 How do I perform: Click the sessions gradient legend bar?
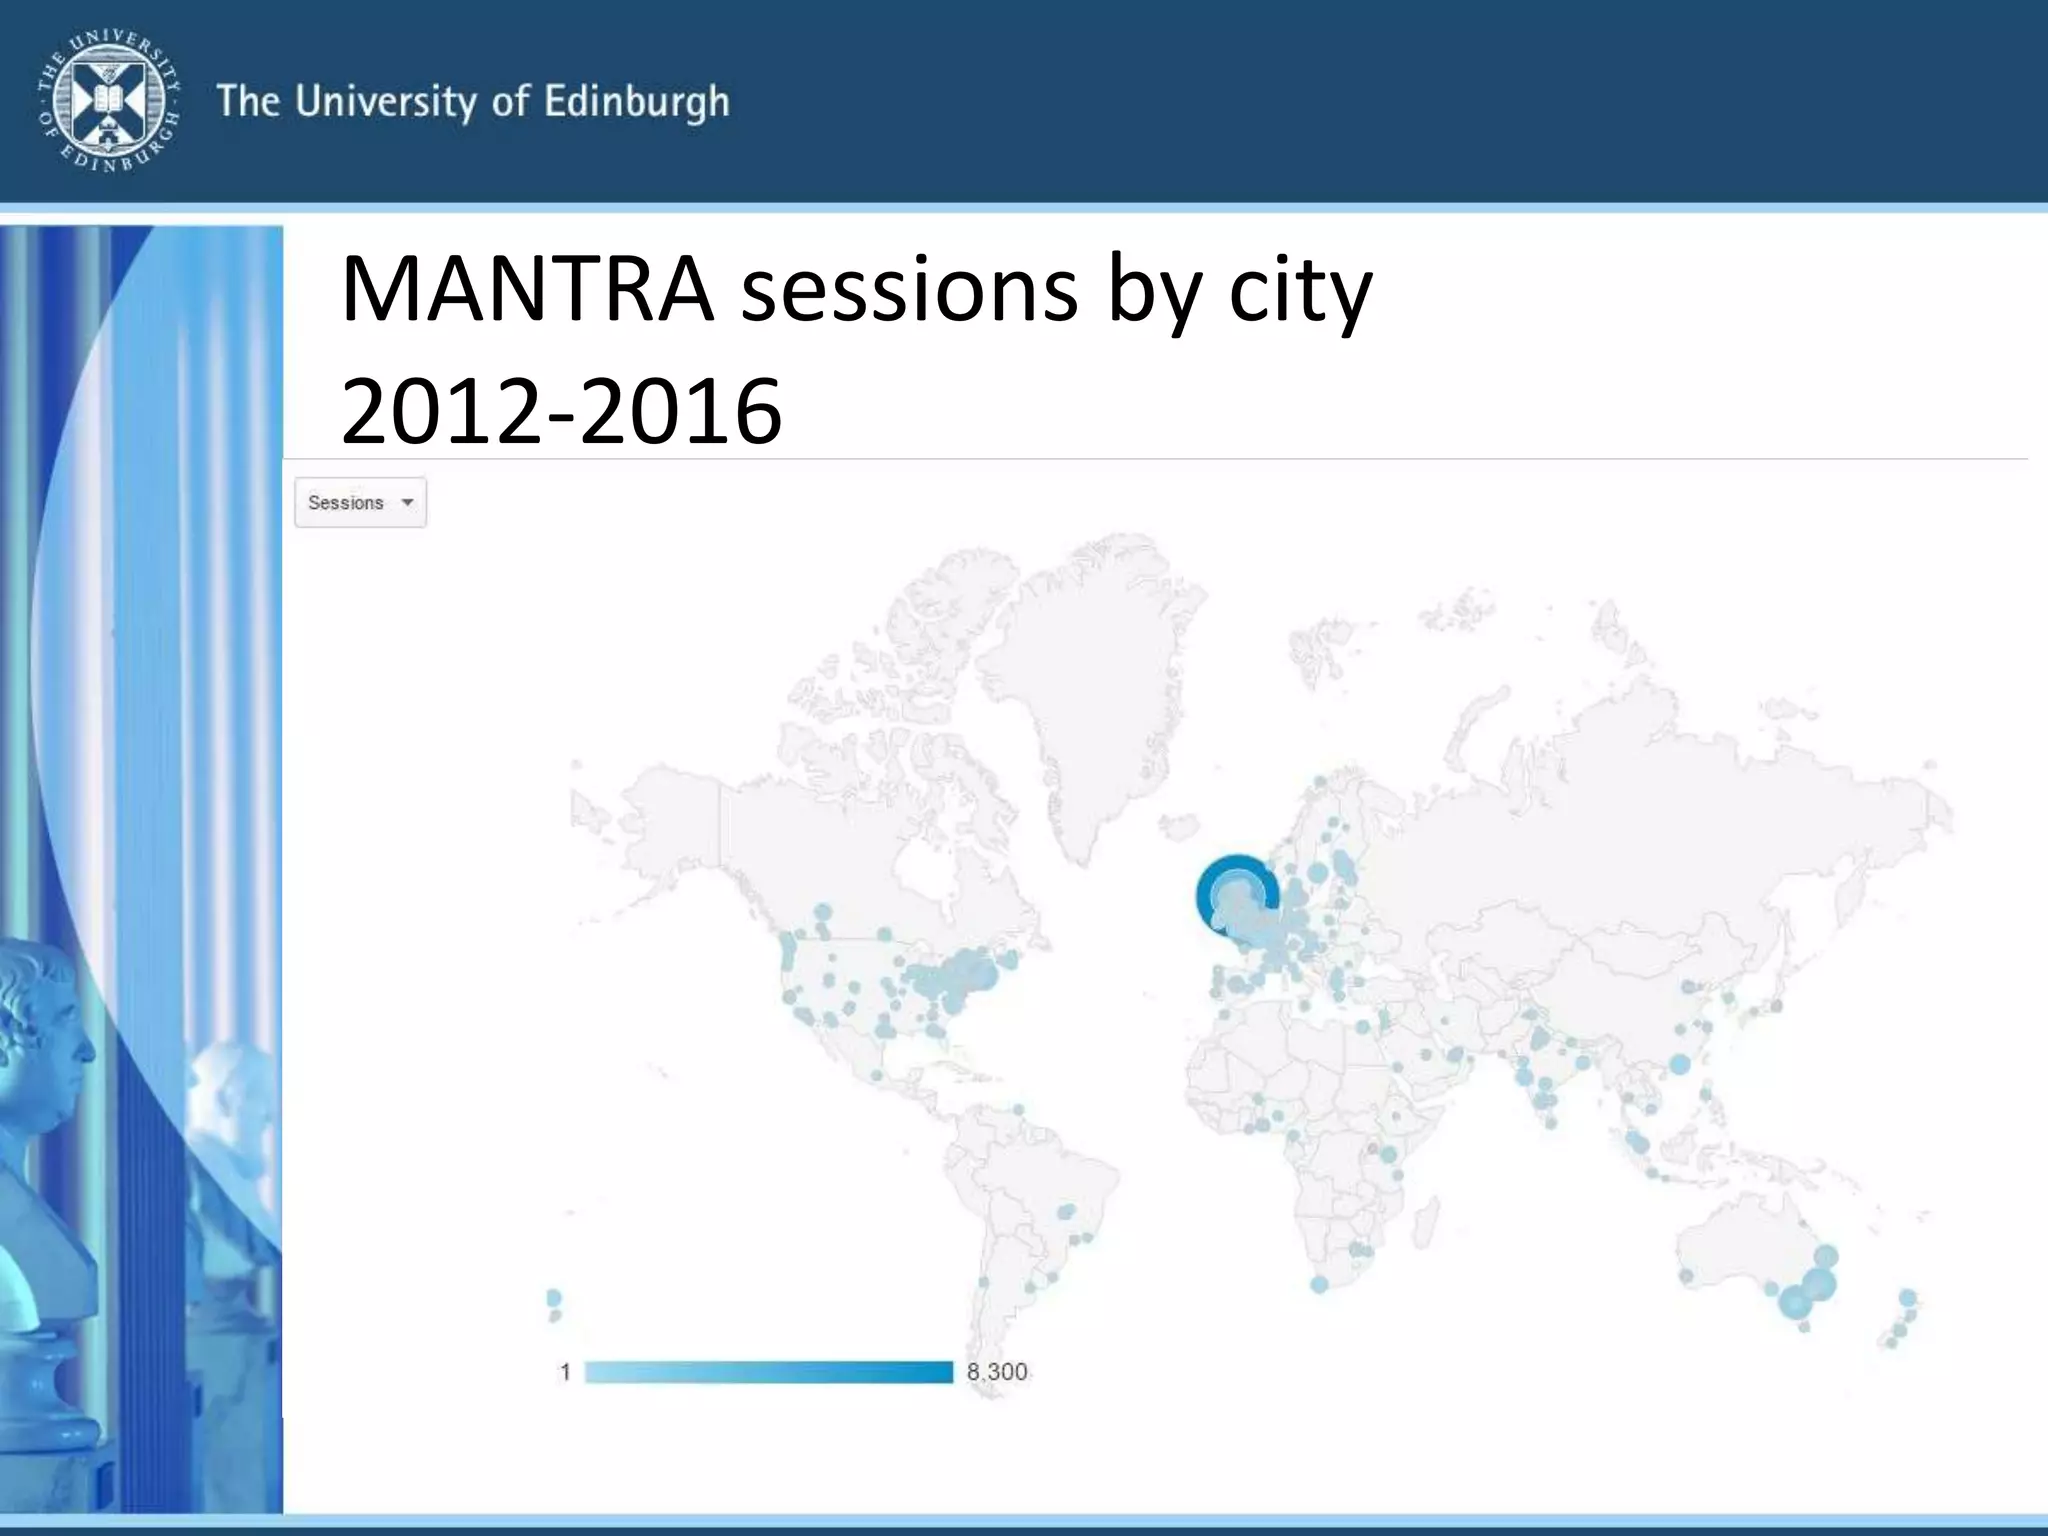(x=768, y=1372)
